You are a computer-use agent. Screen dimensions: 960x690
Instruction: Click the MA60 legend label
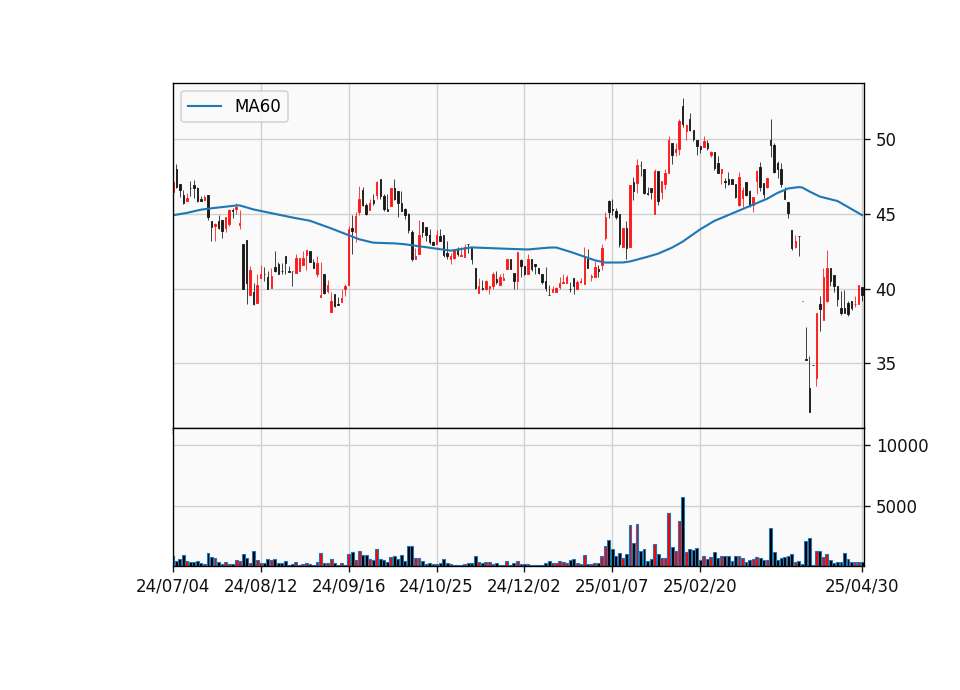pos(257,107)
